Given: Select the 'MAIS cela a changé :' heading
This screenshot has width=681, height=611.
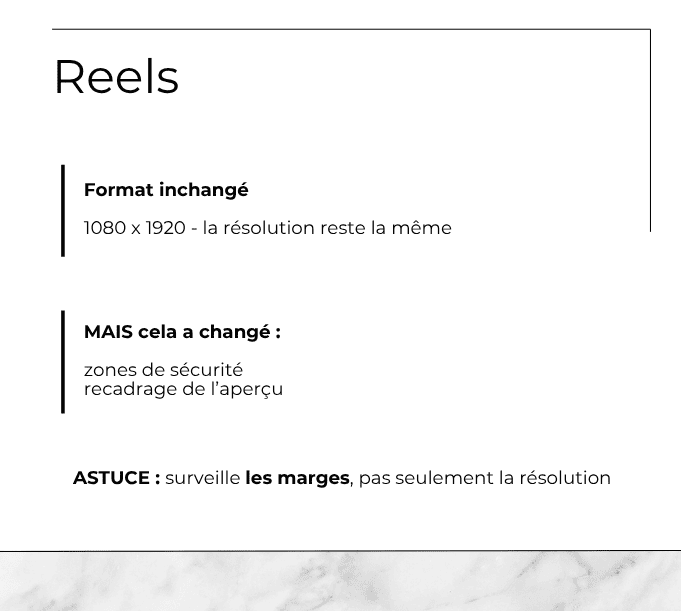Looking at the screenshot, I should tap(182, 332).
